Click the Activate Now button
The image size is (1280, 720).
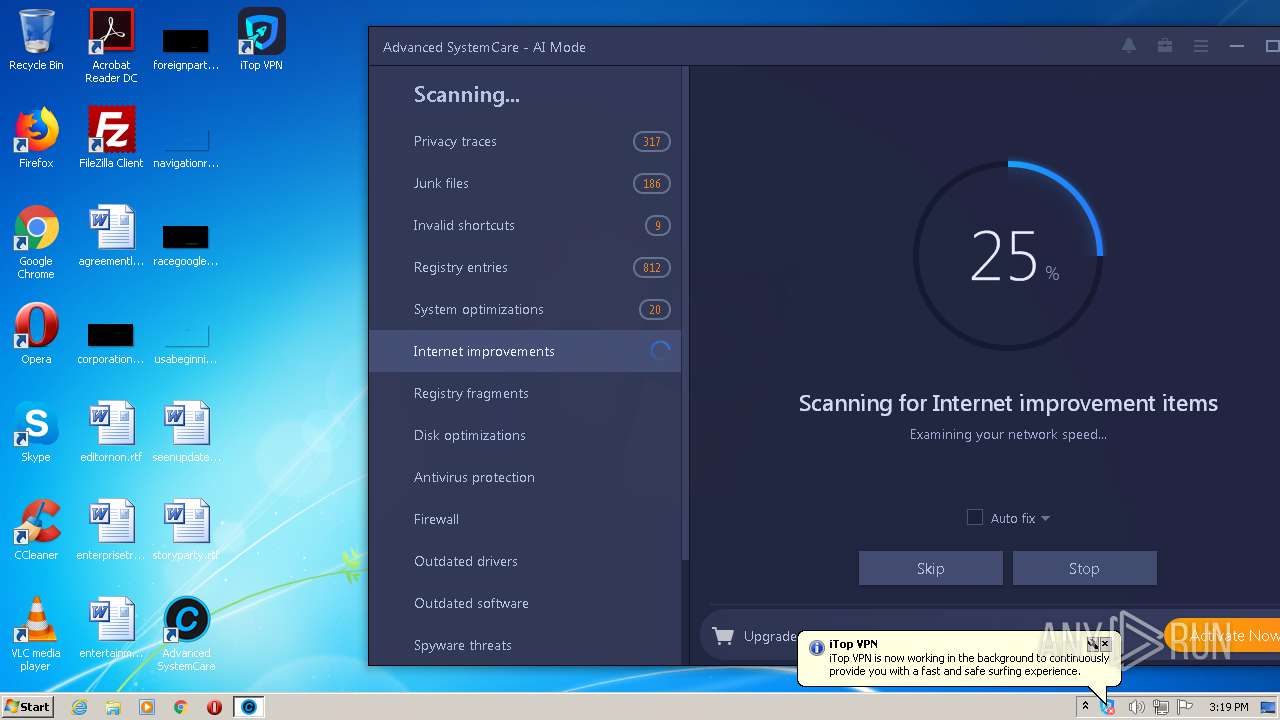click(1222, 636)
